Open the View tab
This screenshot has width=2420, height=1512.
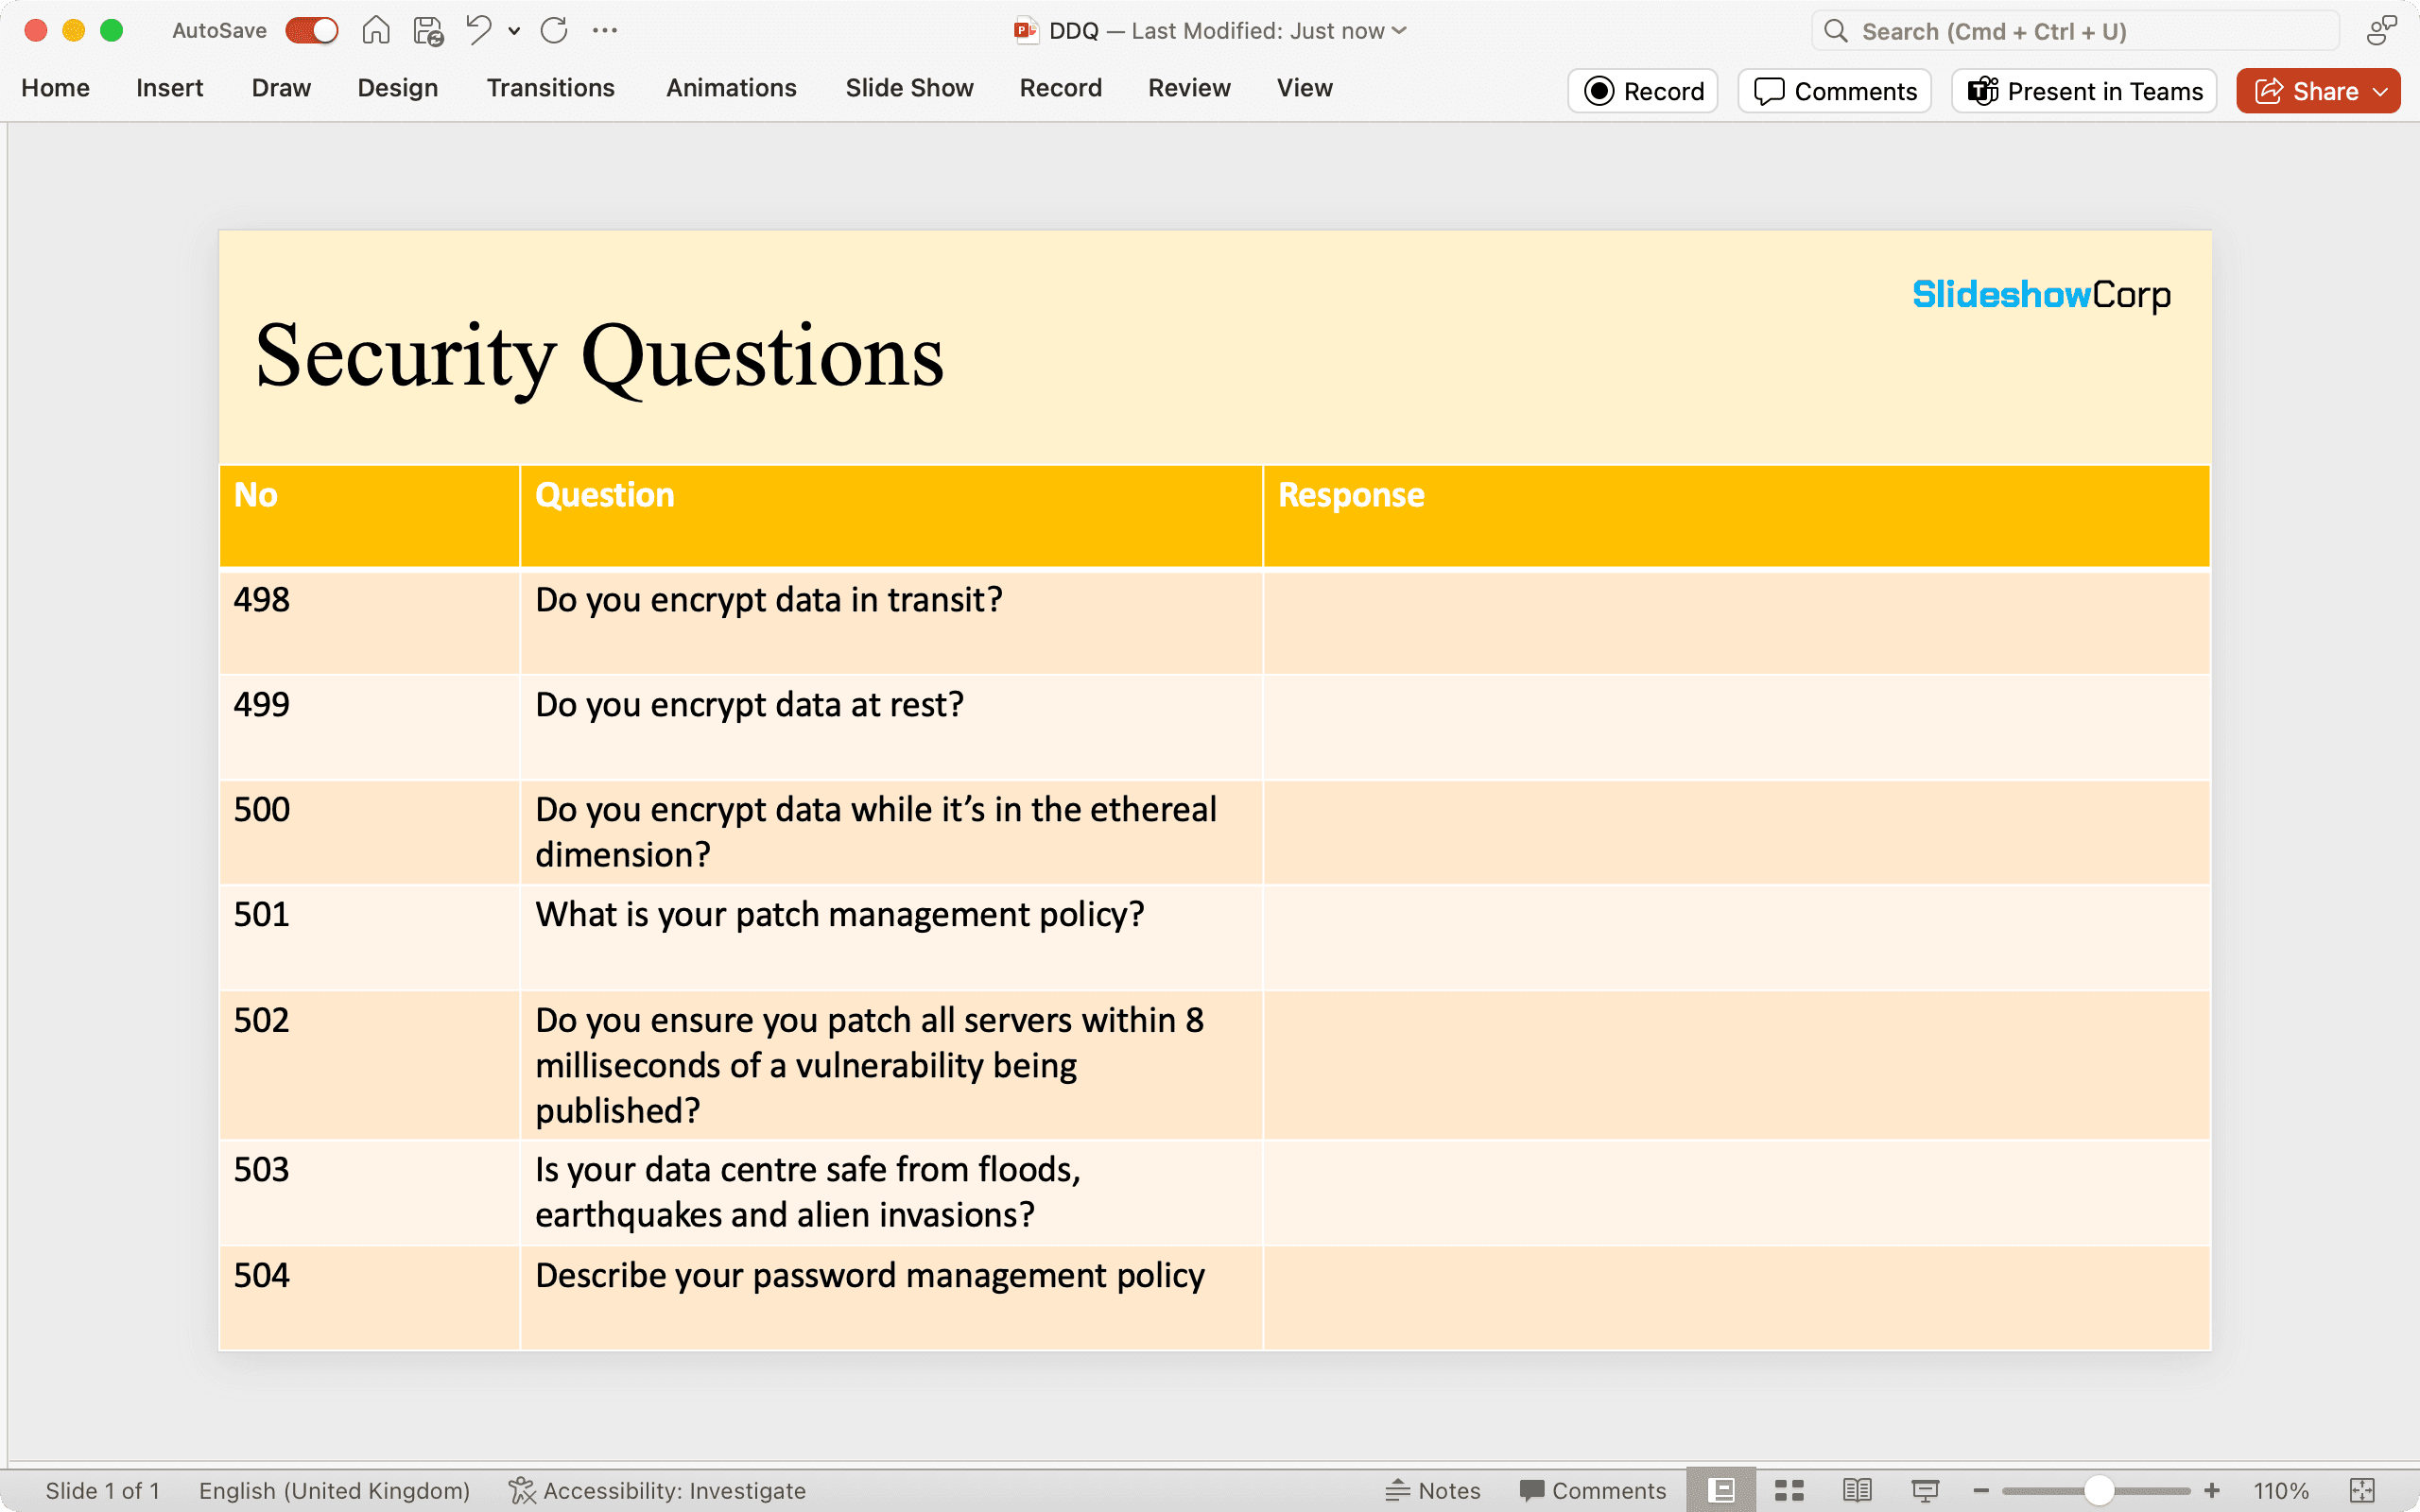pos(1304,89)
